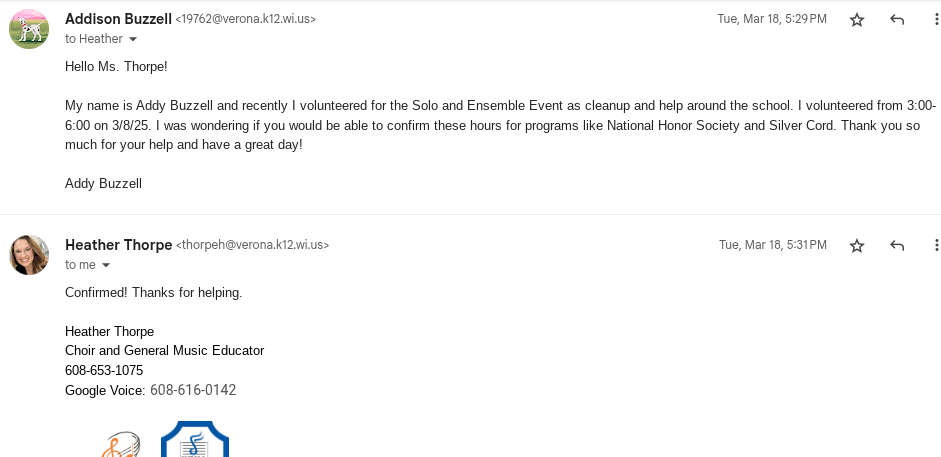Show details dropdown beside 'to me'
The image size is (941, 457).
click(x=106, y=265)
